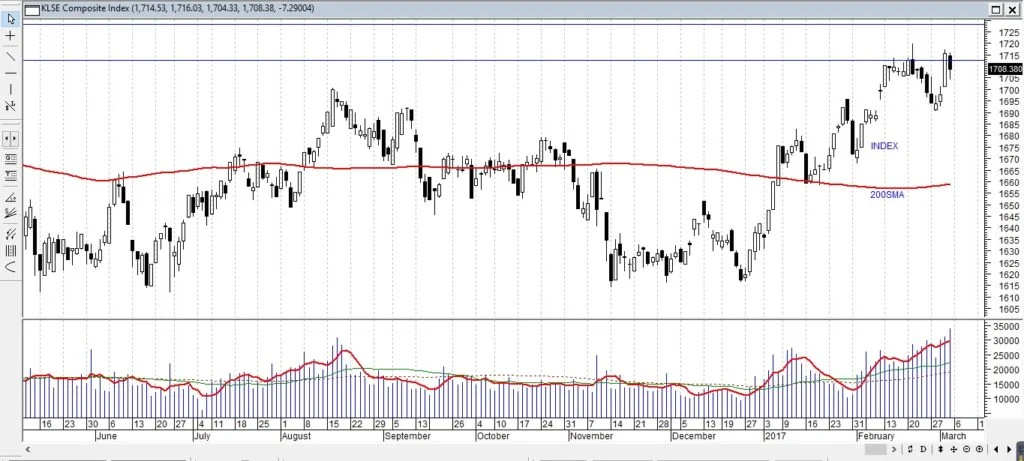The image size is (1024, 461).
Task: Choose the horizontal line drawing tool
Action: [x=10, y=73]
